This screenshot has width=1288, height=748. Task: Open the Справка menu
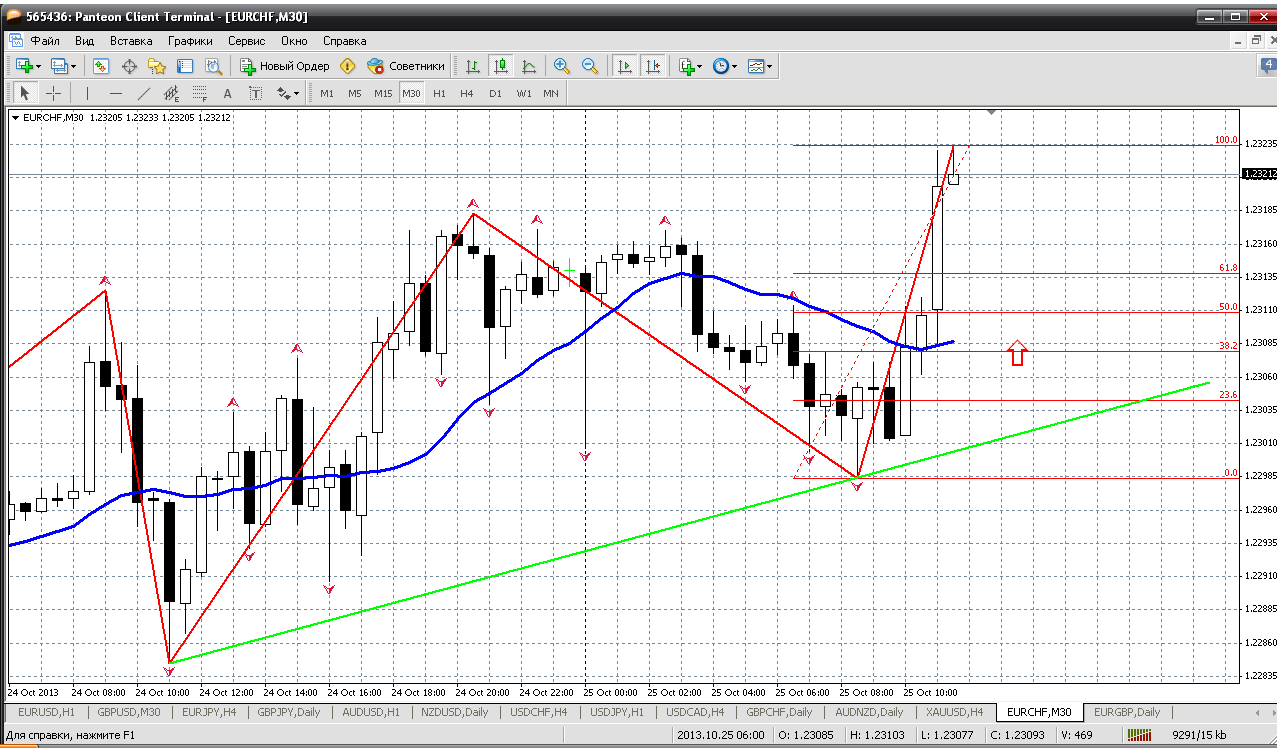[x=345, y=41]
